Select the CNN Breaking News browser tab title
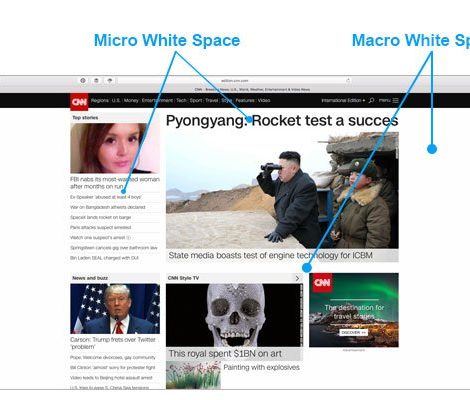Screen dimensions: 470x400 252,89
